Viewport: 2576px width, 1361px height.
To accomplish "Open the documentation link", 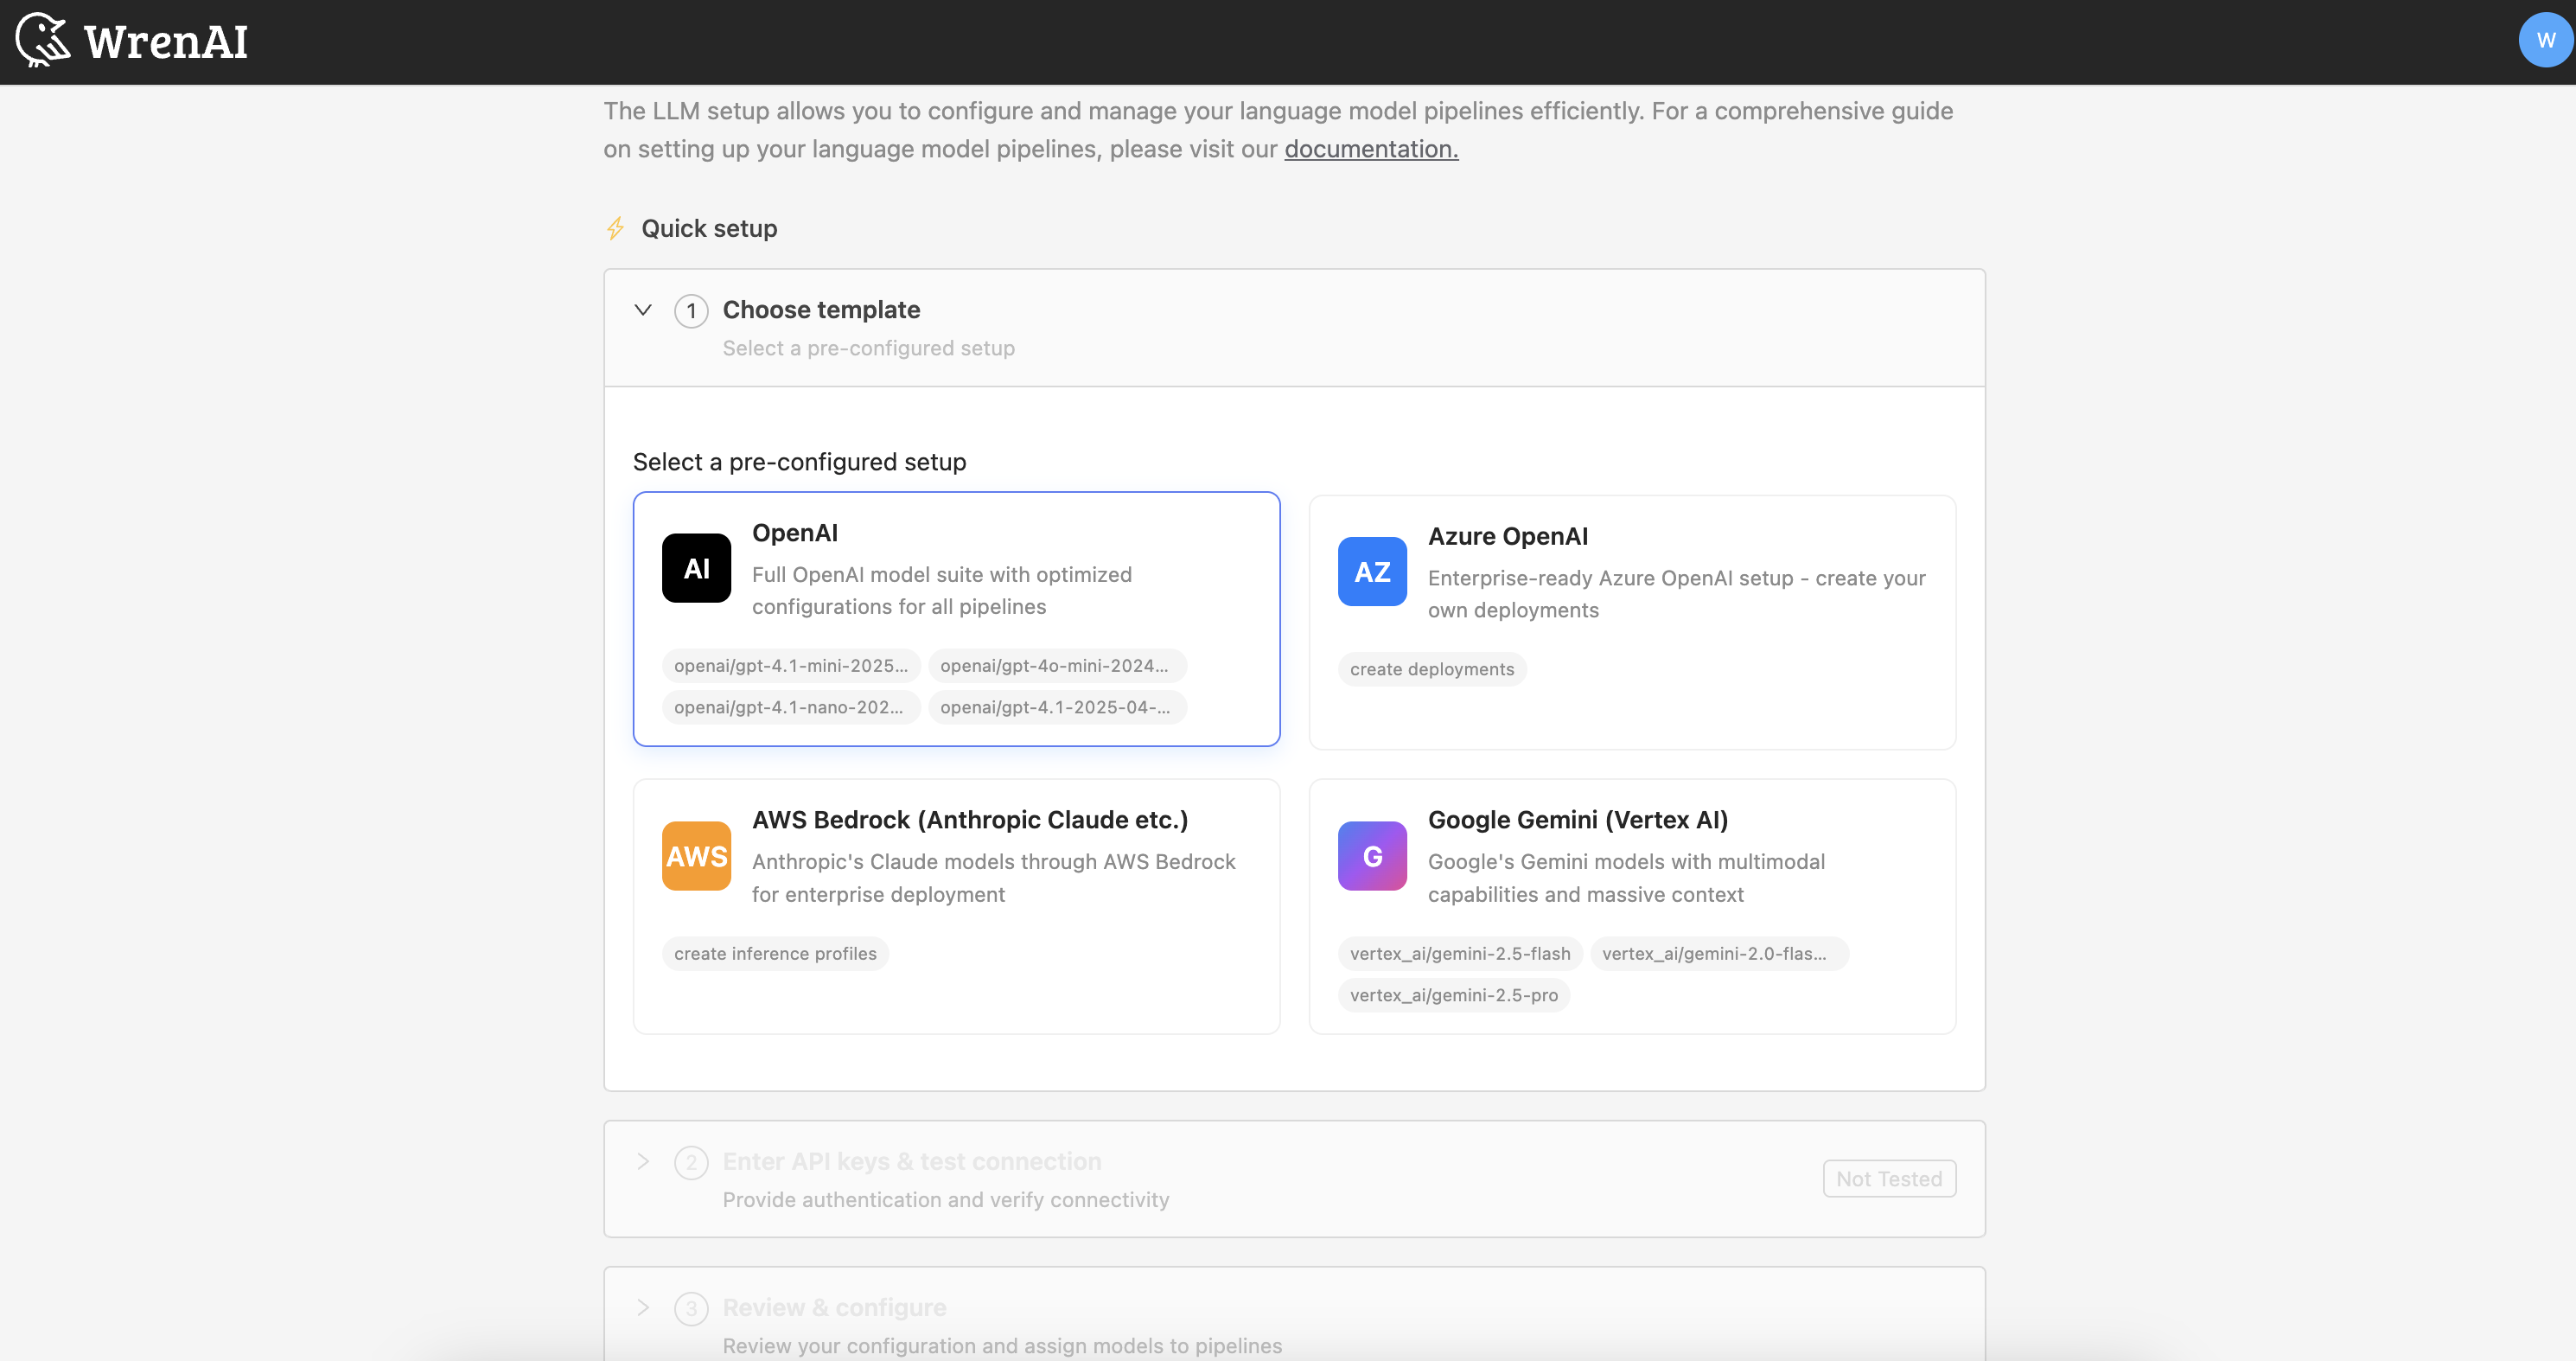I will pyautogui.click(x=1371, y=148).
